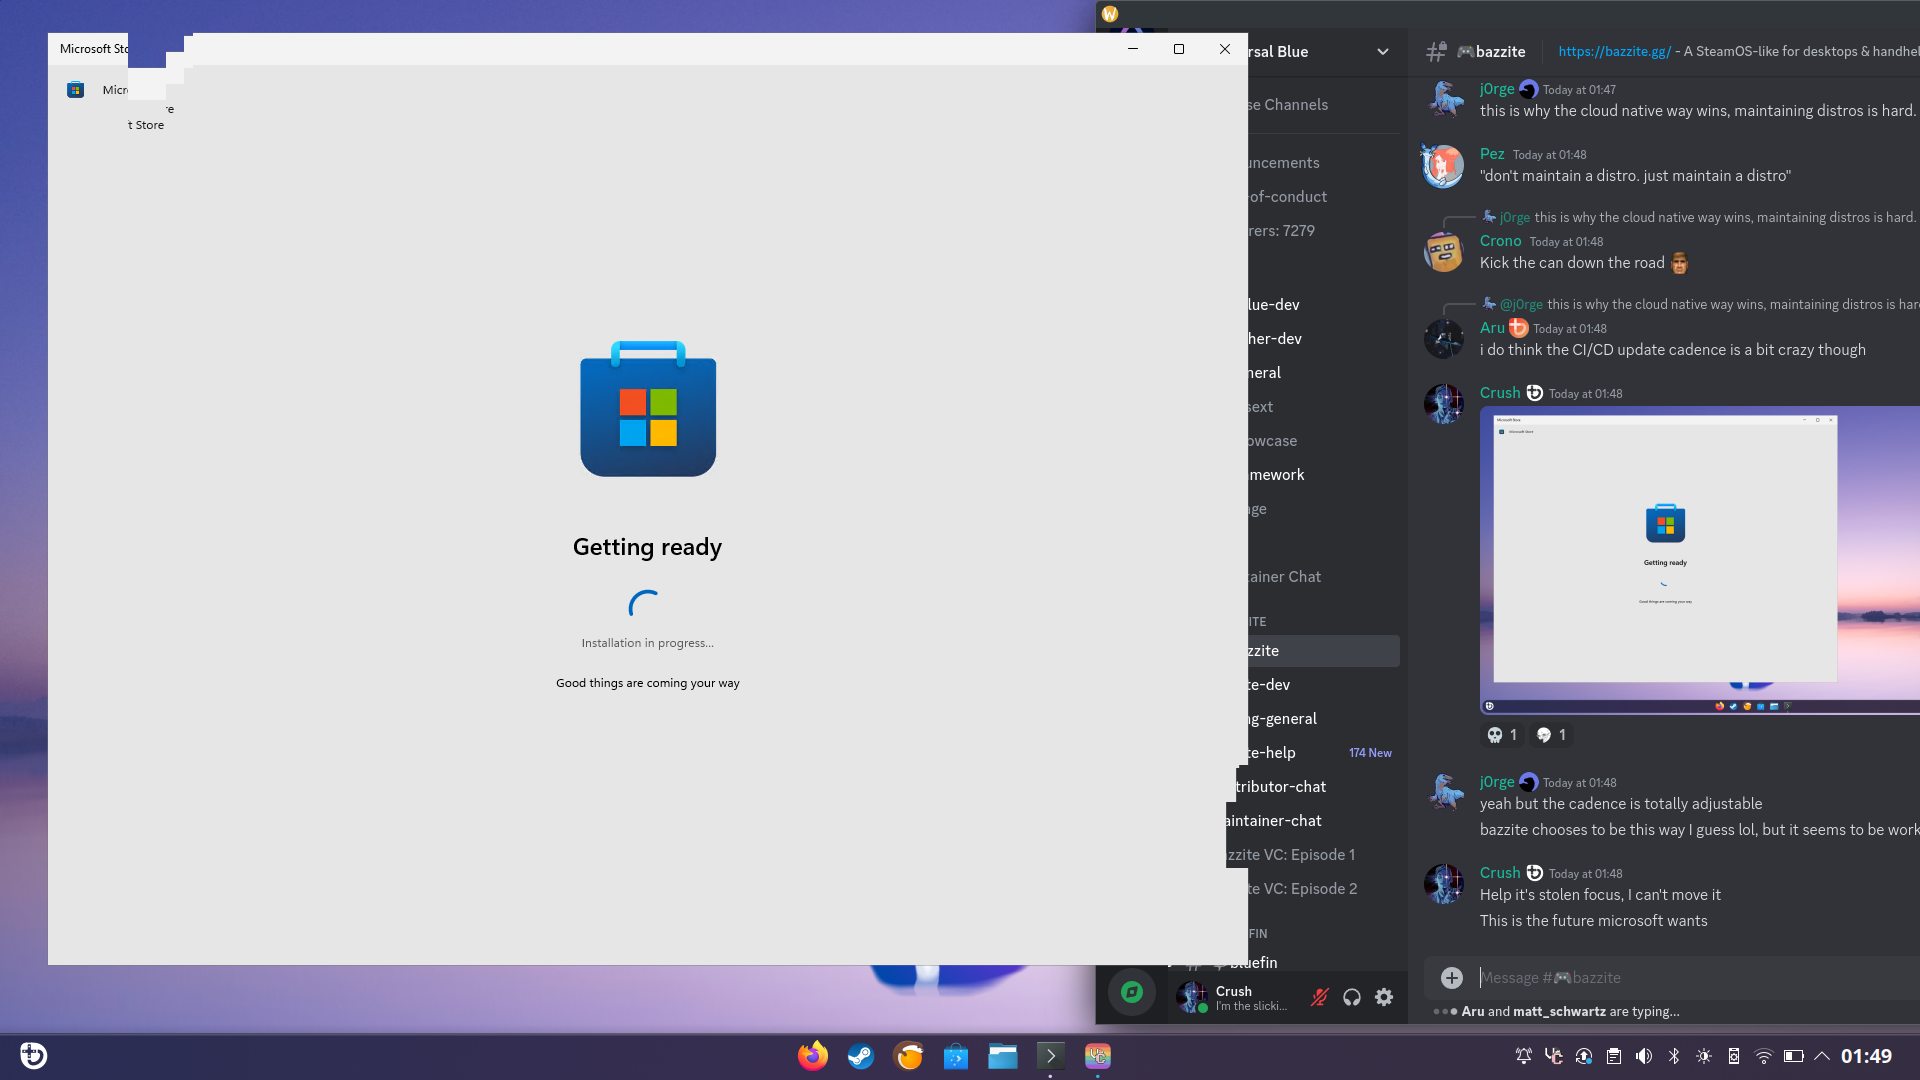The image size is (1920, 1080).
Task: Open the bazzite.gg link
Action: pos(1614,52)
